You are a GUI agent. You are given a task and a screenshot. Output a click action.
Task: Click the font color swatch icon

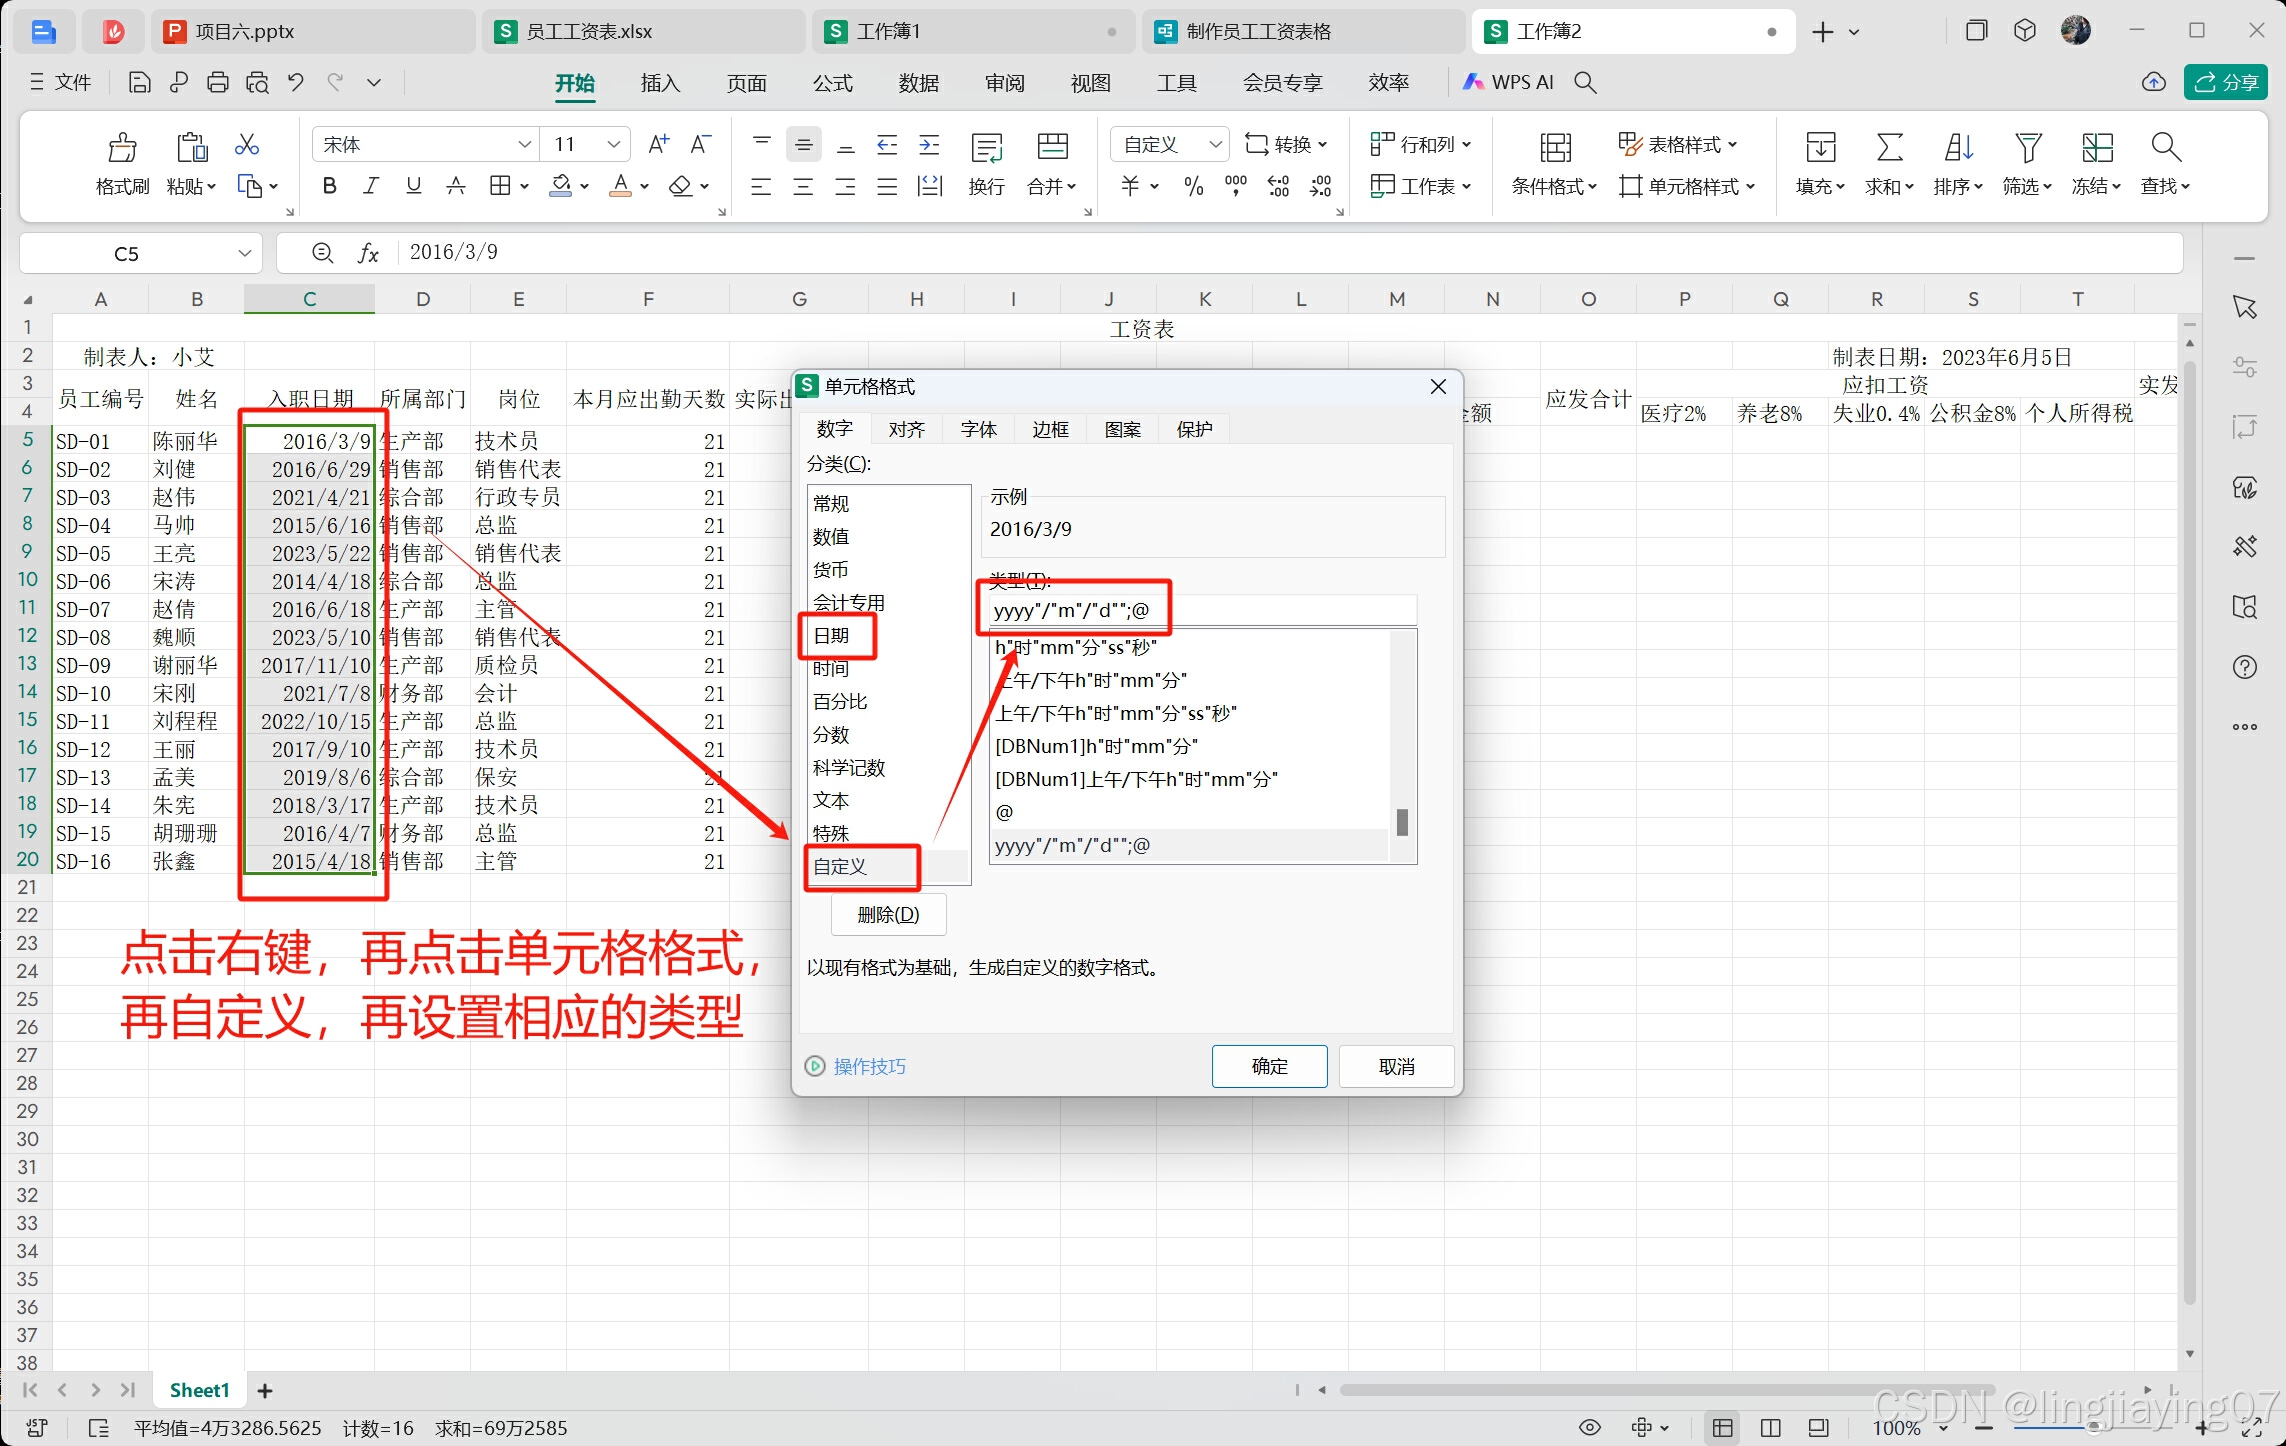coord(621,186)
